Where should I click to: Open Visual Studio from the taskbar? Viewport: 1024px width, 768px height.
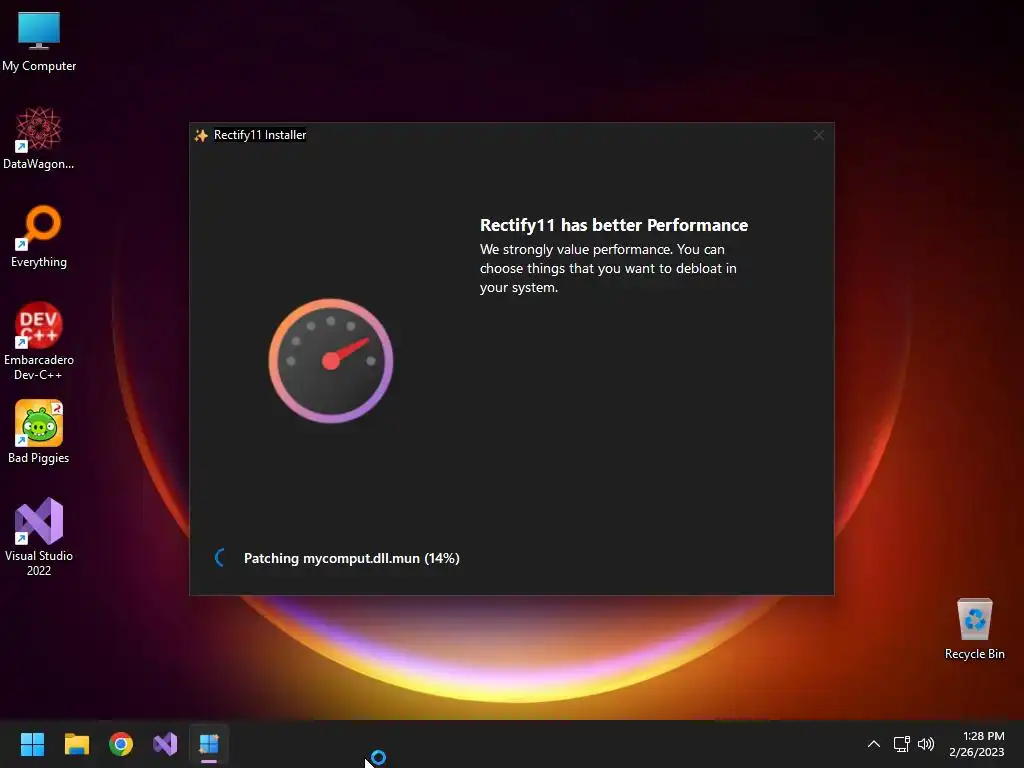[x=165, y=744]
